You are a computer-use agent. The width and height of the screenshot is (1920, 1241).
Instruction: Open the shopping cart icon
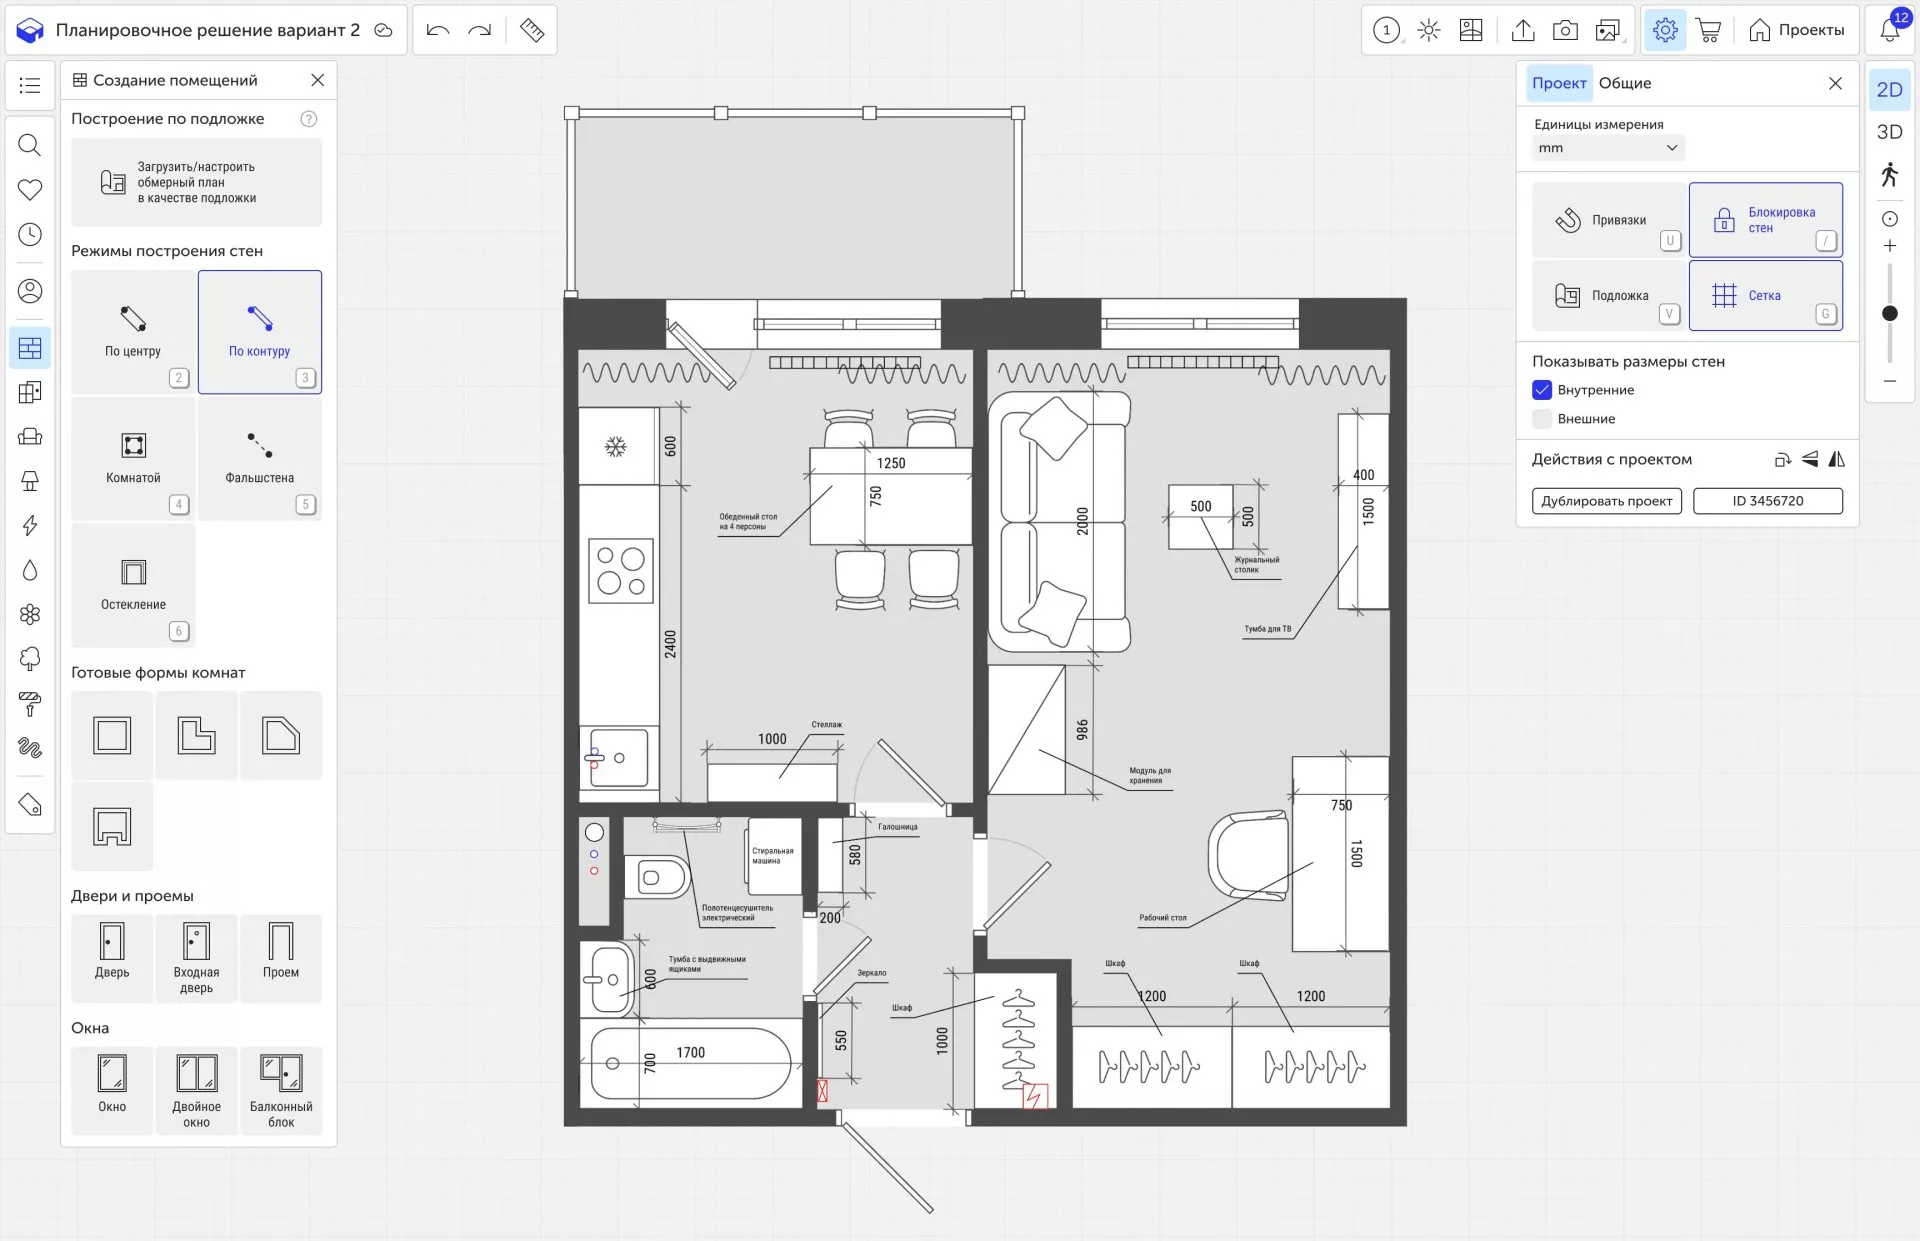[1708, 30]
